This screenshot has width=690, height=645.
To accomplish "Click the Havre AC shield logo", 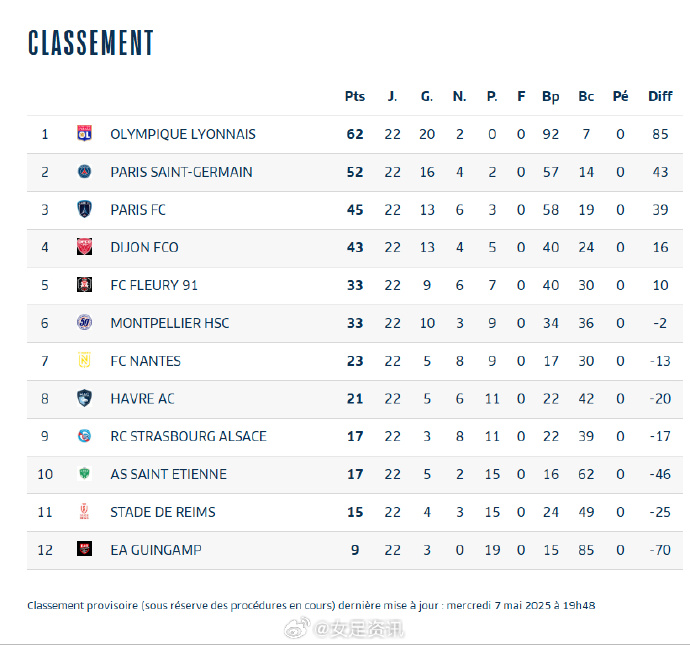I will click(x=84, y=398).
